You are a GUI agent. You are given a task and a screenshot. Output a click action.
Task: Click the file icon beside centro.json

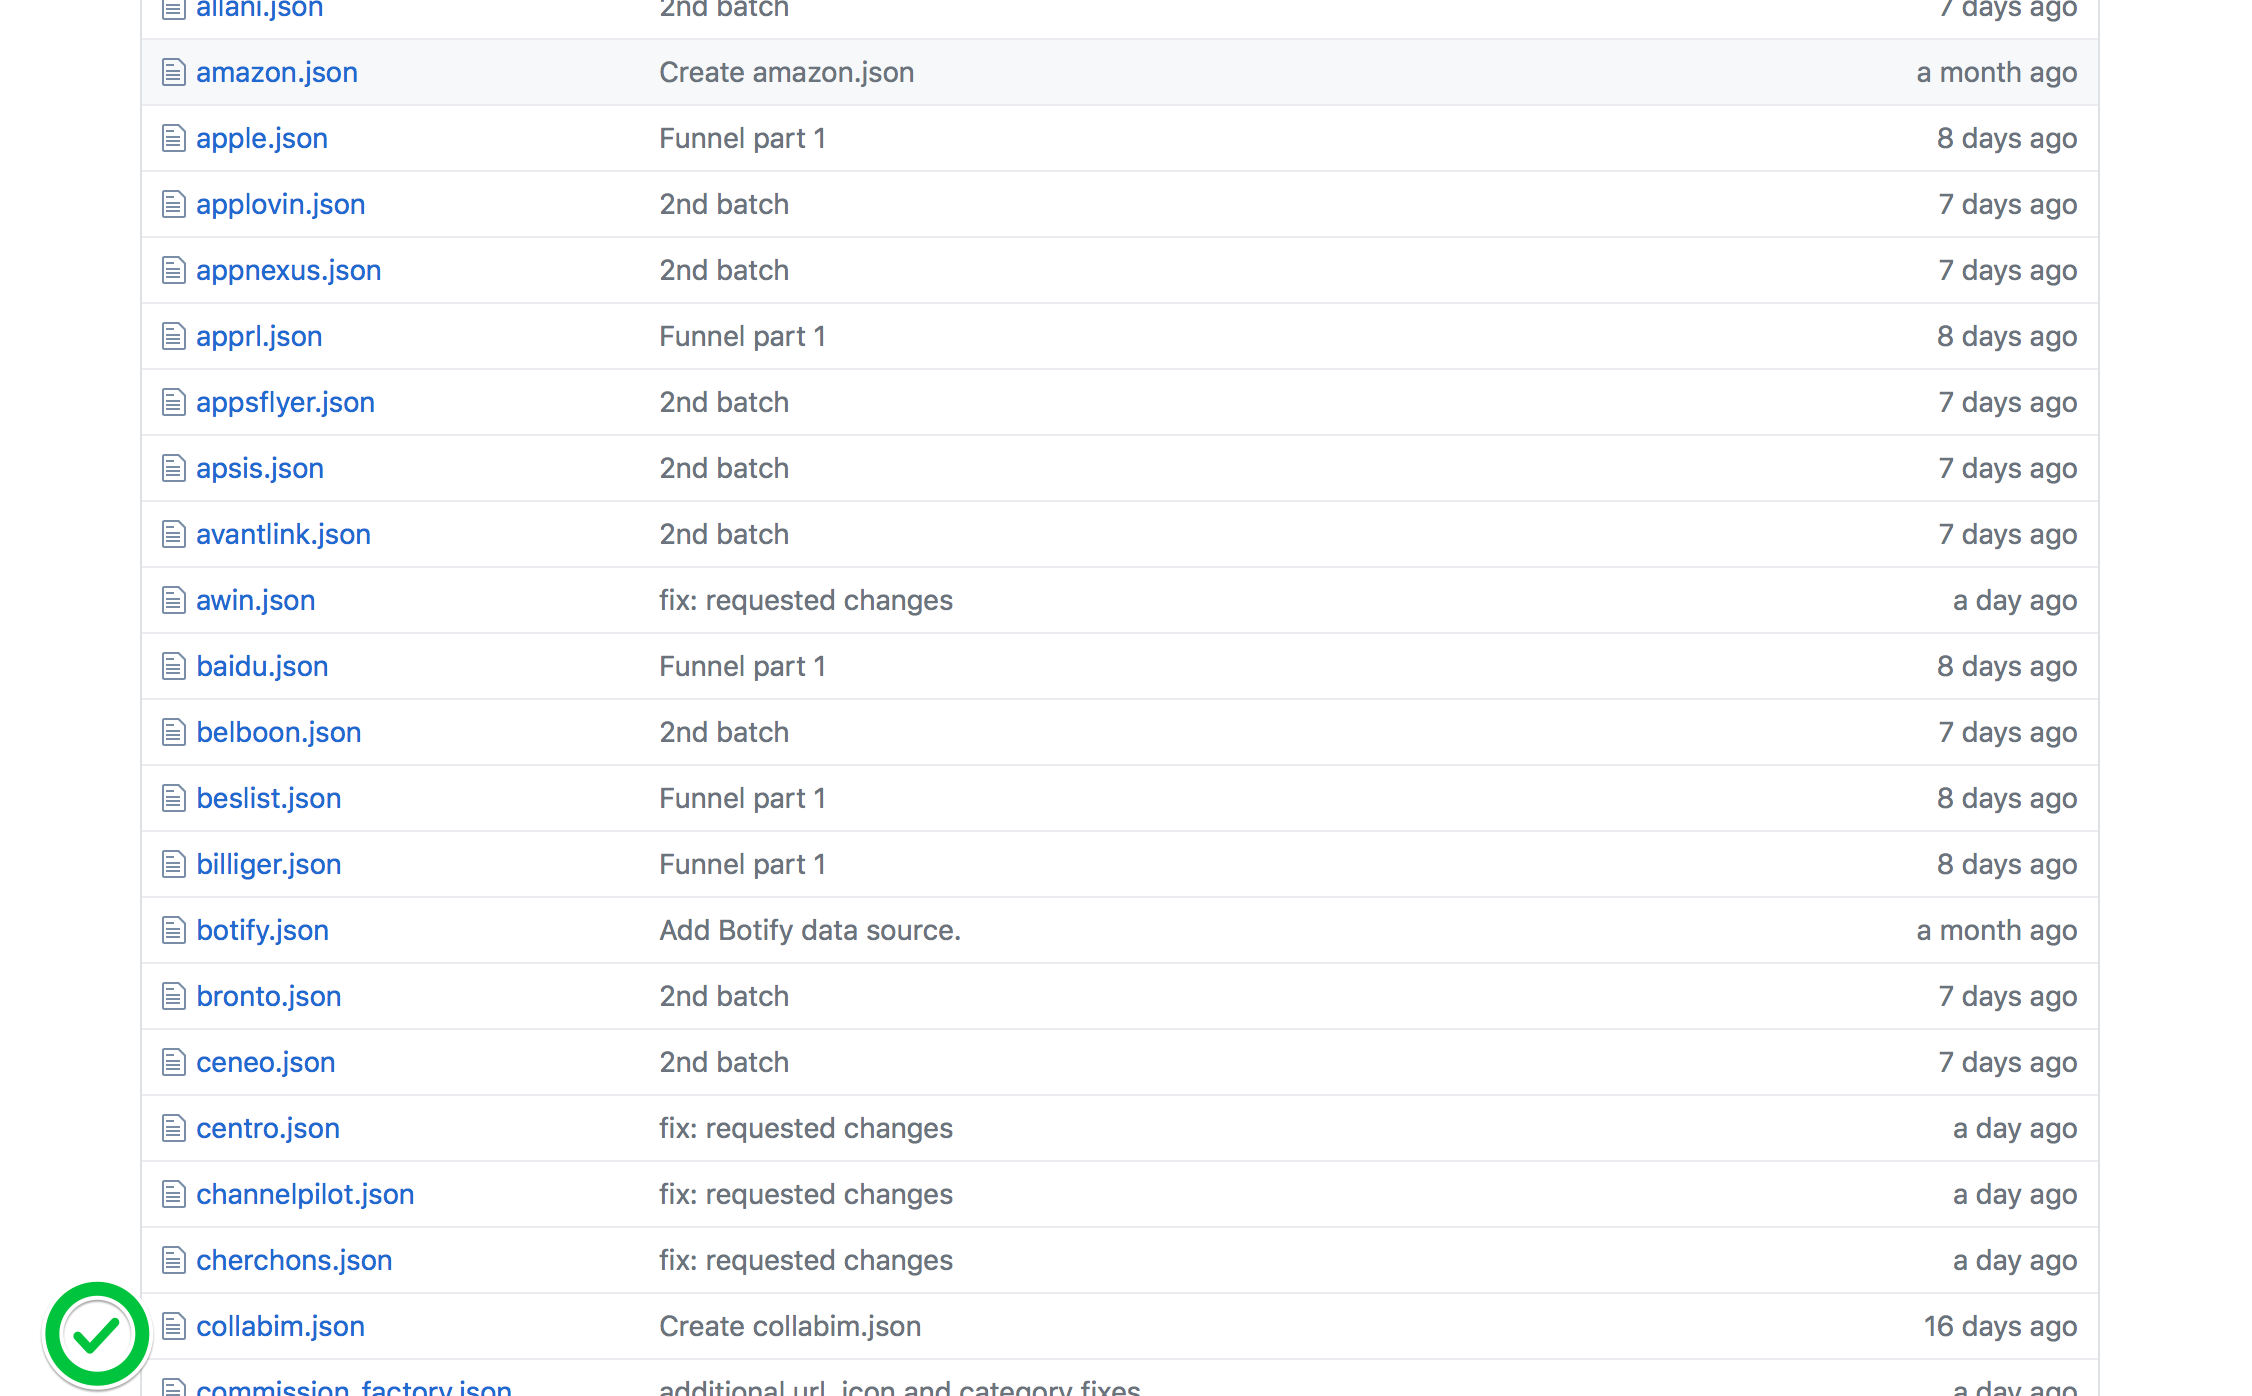coord(173,1128)
